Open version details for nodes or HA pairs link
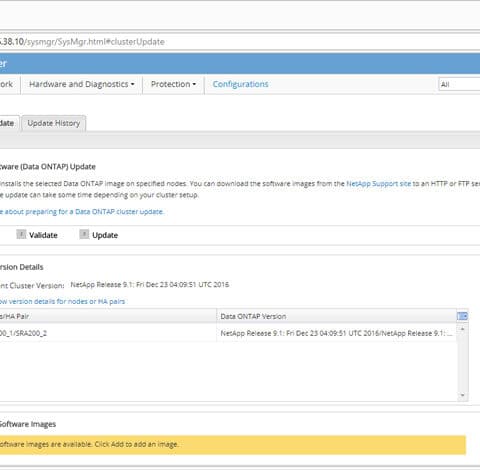The image size is (480, 470). (62, 301)
